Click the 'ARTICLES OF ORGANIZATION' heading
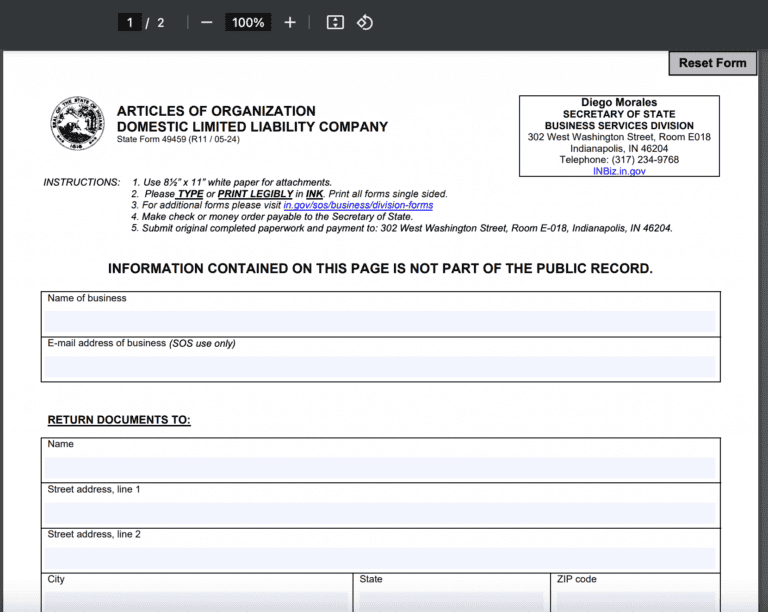The height and width of the screenshot is (612, 768). point(216,111)
